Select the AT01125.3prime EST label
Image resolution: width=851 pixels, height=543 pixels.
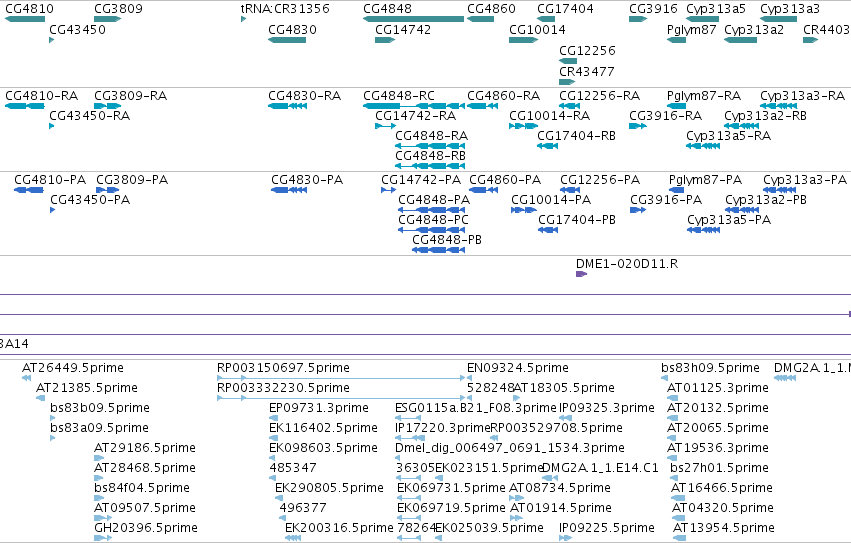[x=717, y=388]
